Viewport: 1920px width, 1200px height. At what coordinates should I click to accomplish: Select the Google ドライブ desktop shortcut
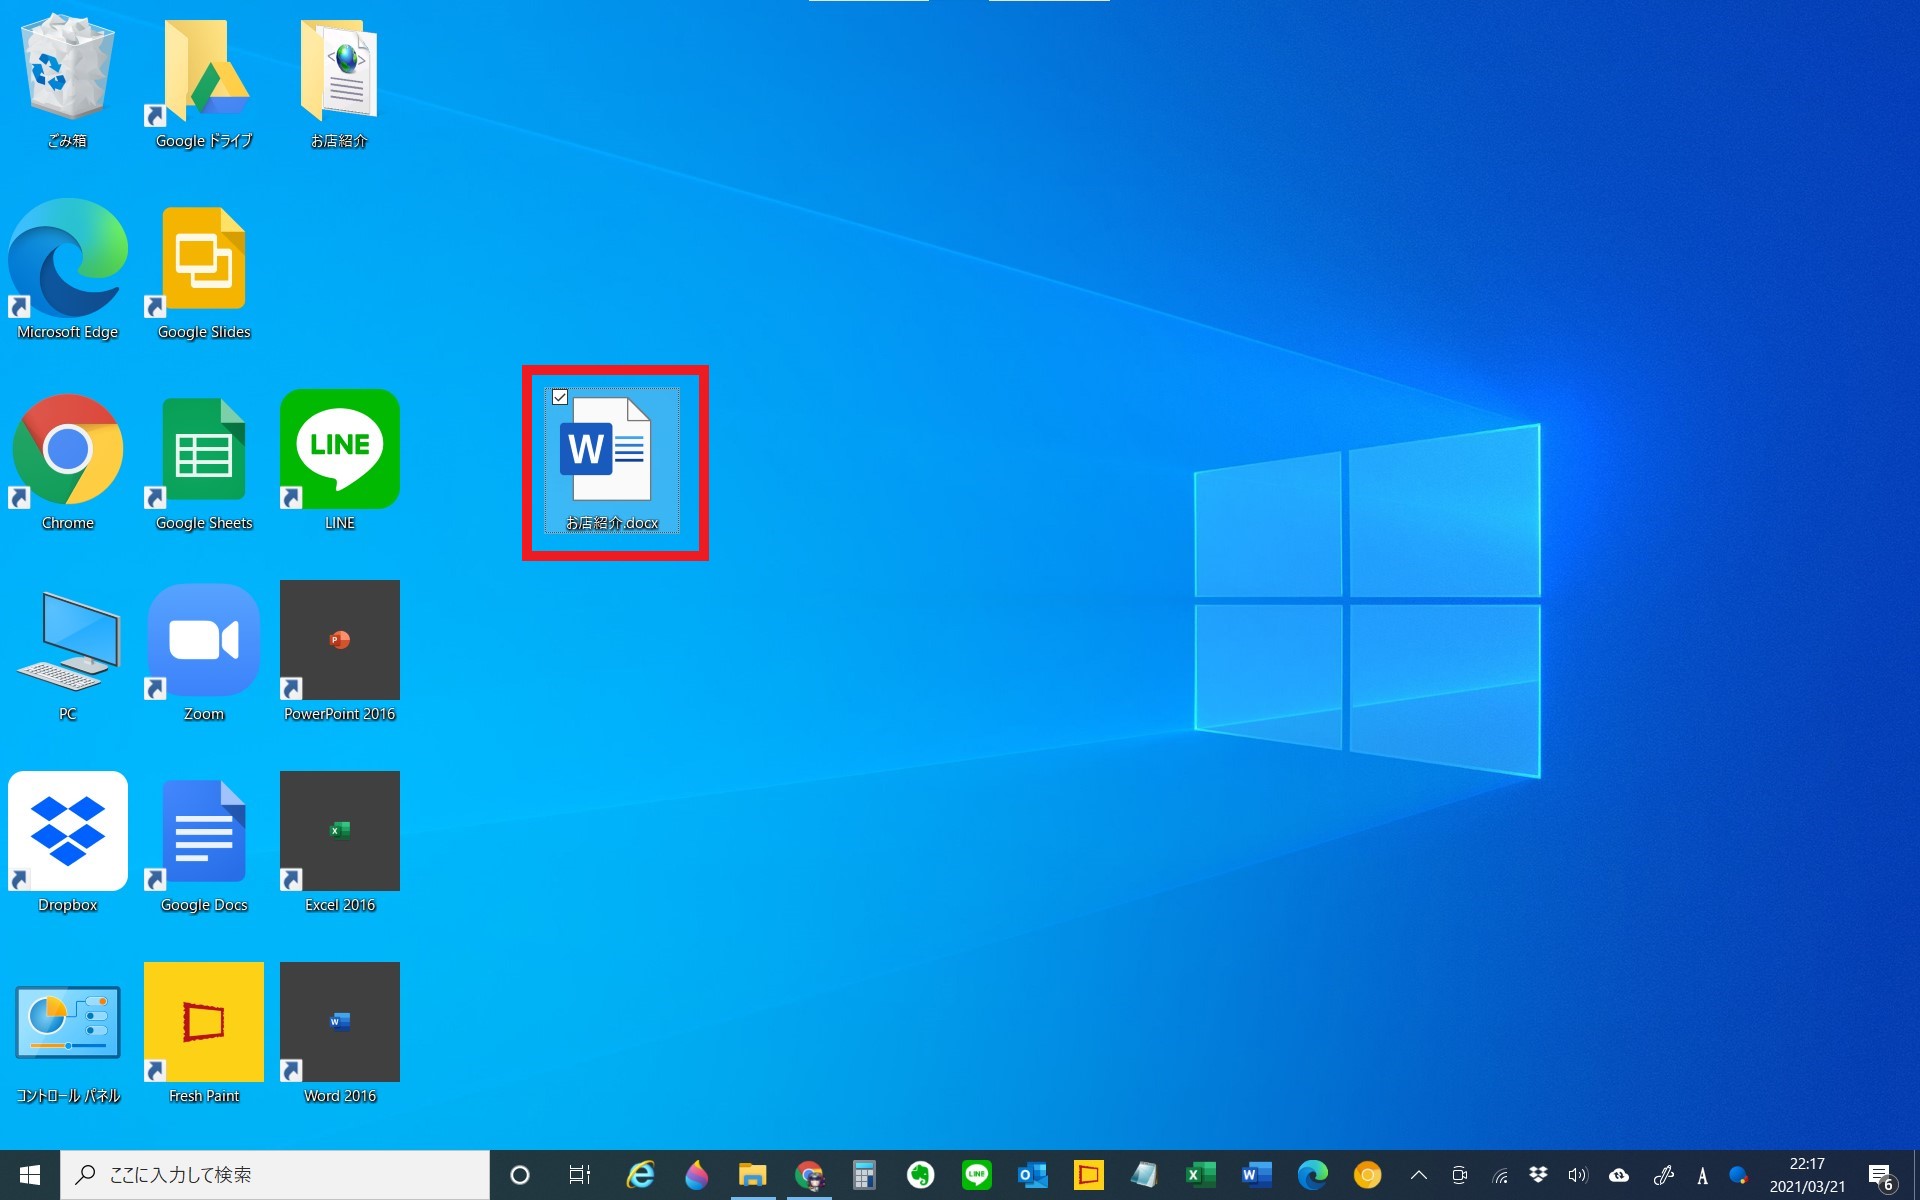click(204, 82)
